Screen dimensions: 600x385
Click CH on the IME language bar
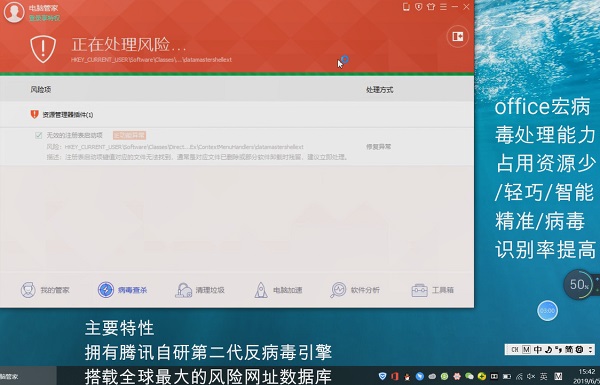tap(515, 349)
